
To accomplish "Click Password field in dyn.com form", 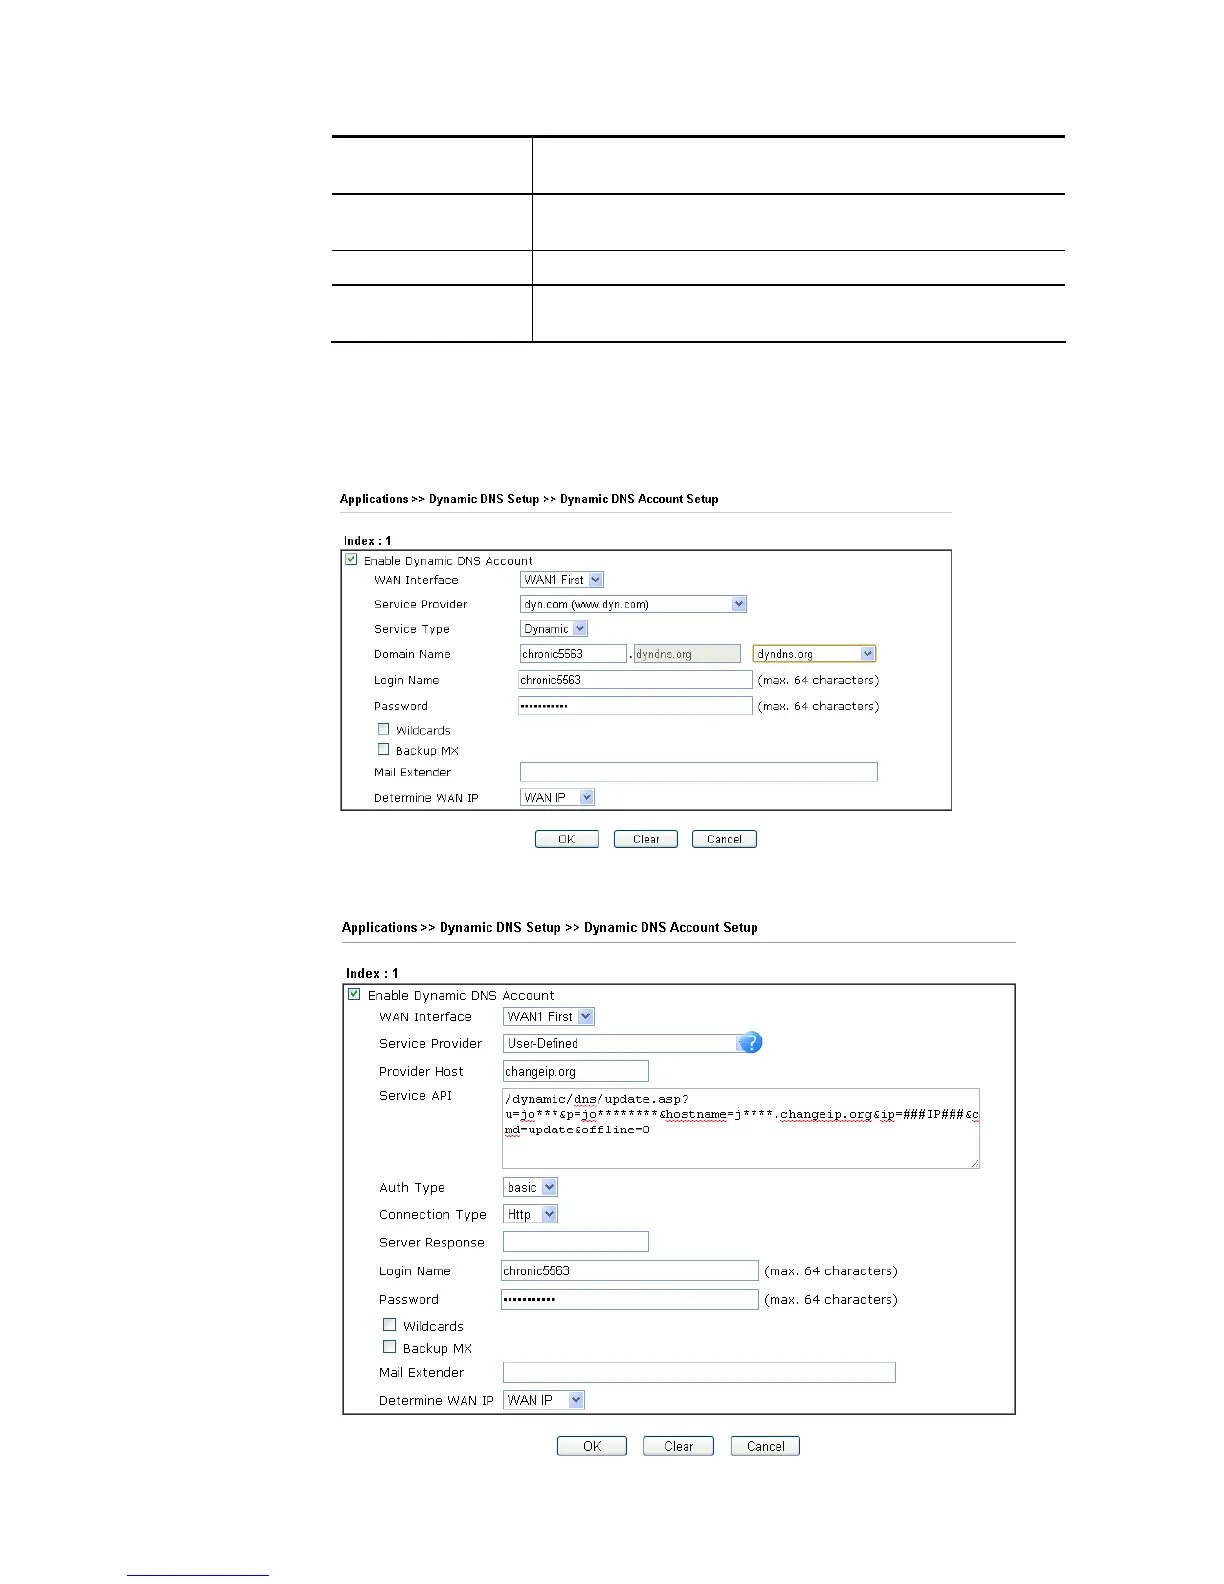I will (635, 706).
